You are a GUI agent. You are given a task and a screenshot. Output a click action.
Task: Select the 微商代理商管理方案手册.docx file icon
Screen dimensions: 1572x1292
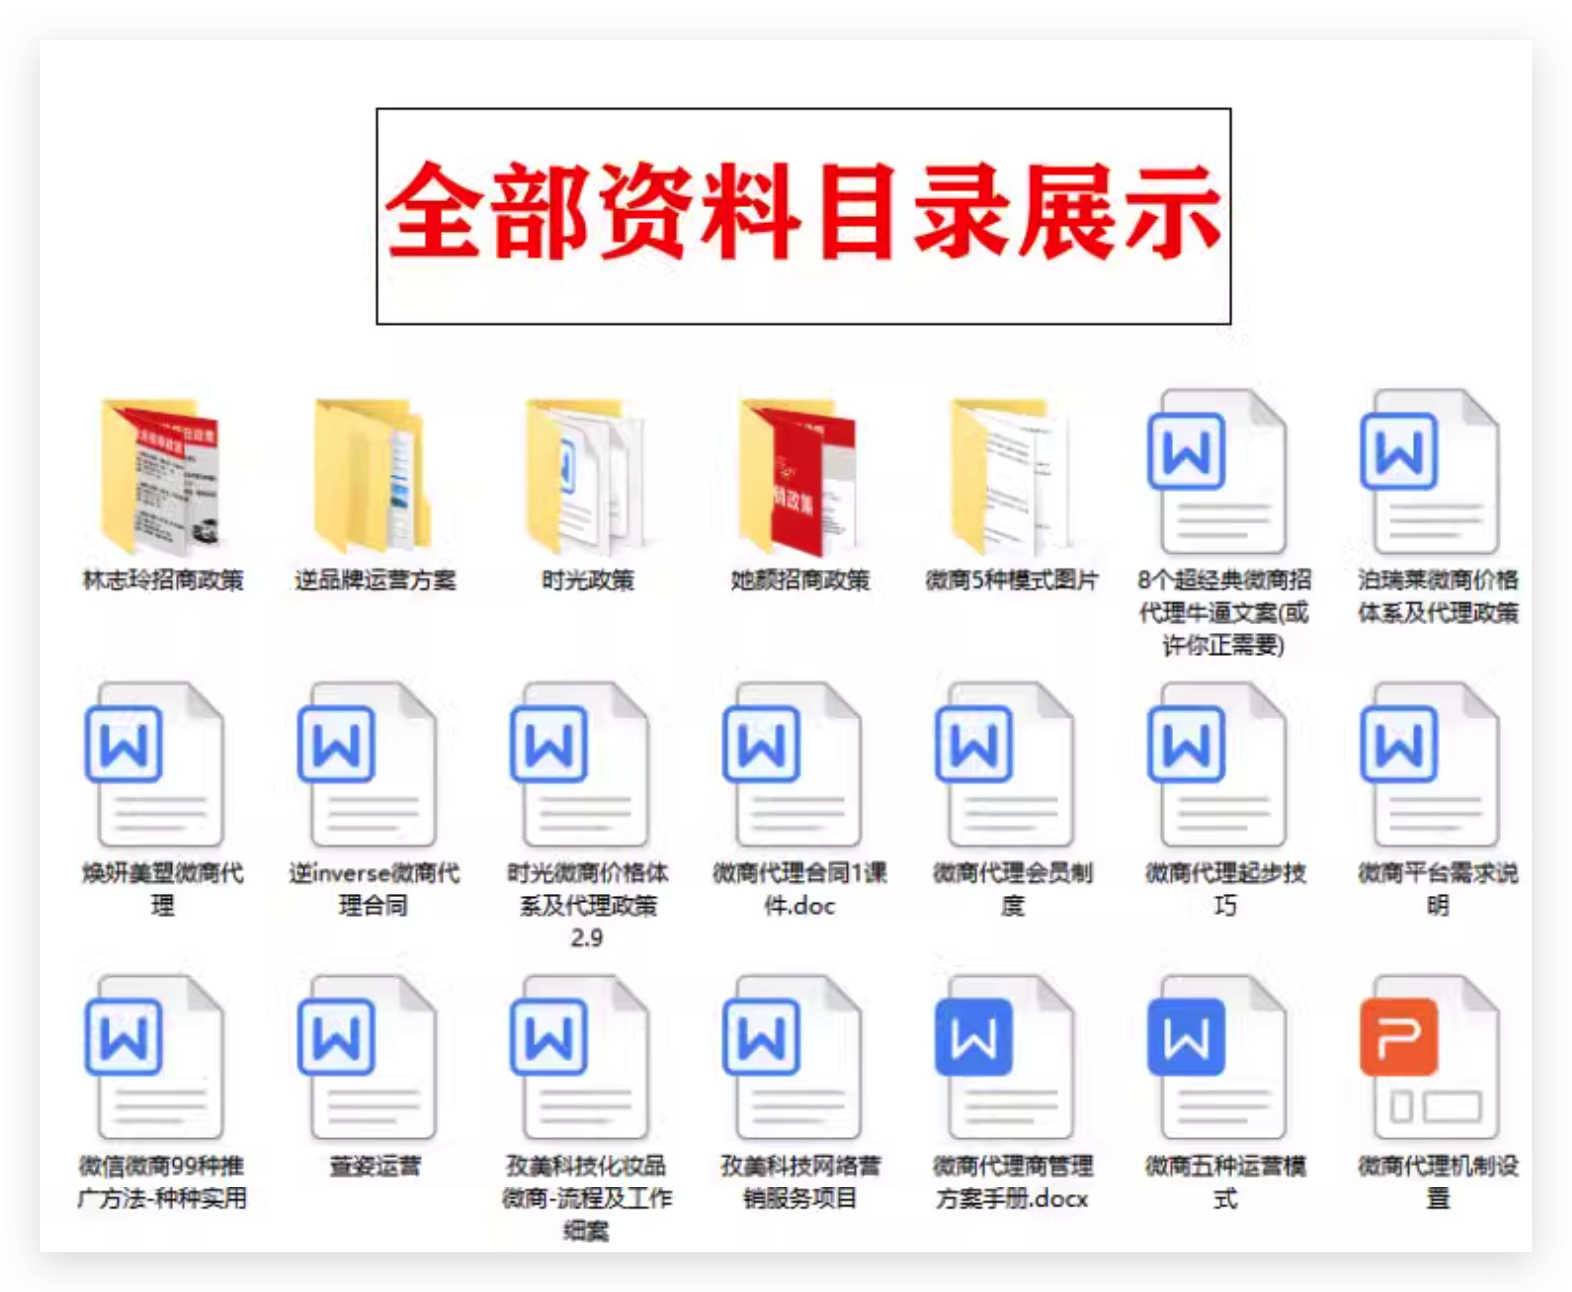[x=1005, y=1058]
